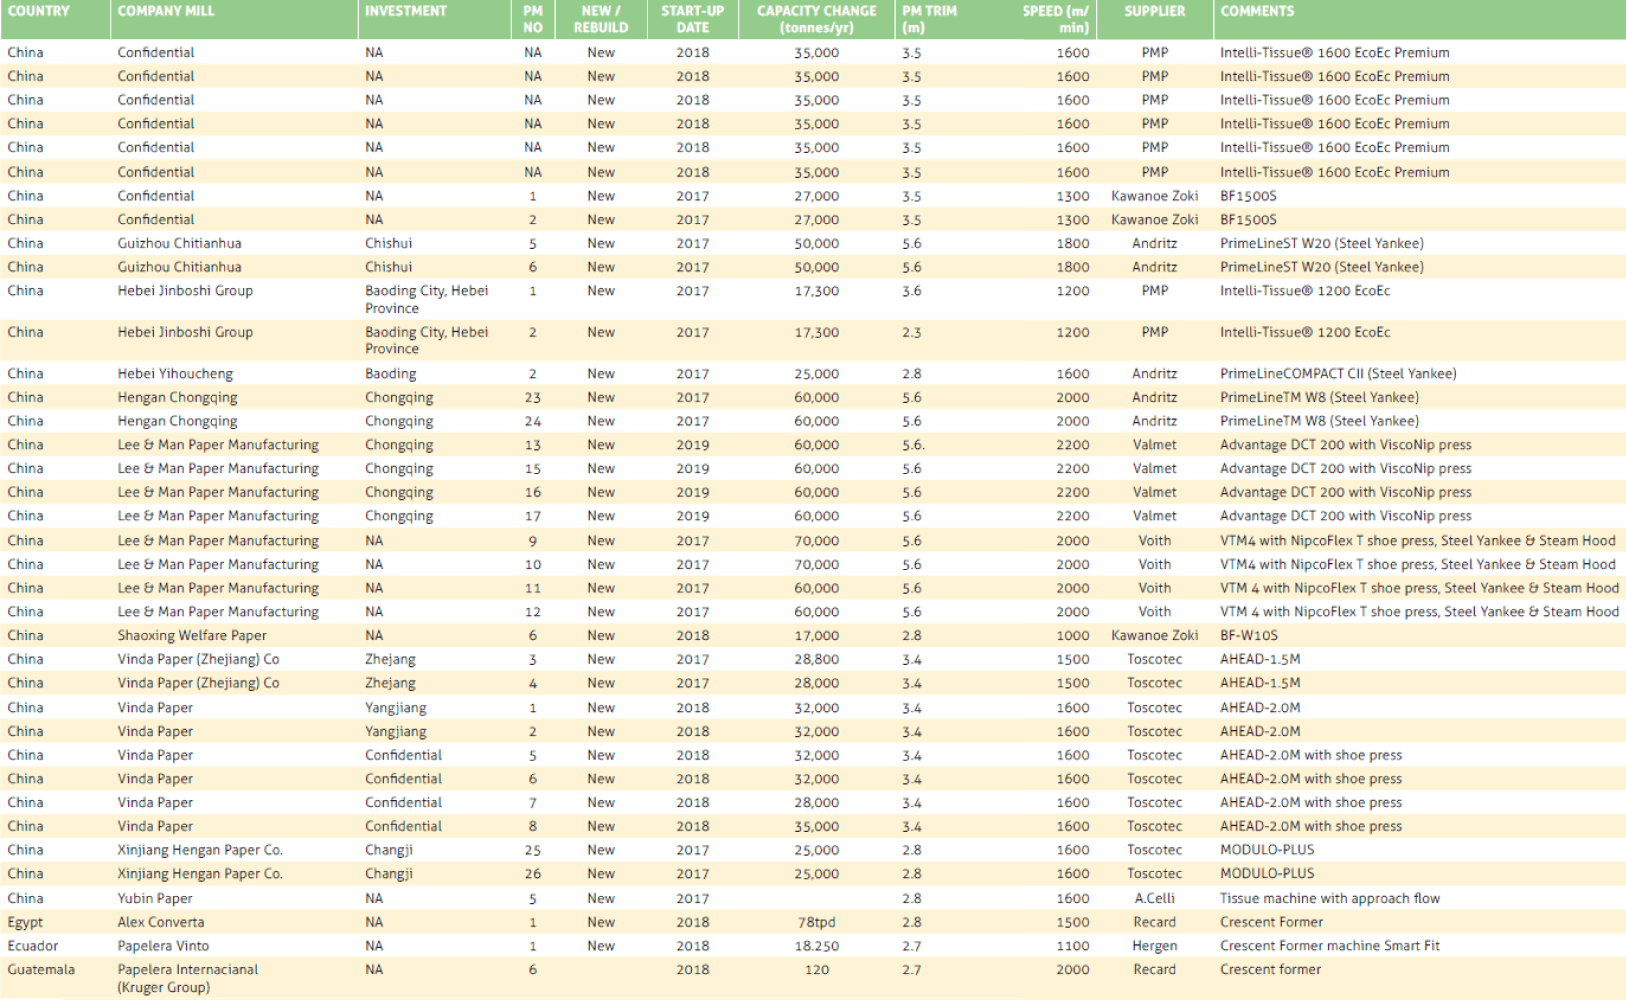
Task: Click 28,000 capacity in Vinda PM 7 row
Action: tap(817, 803)
